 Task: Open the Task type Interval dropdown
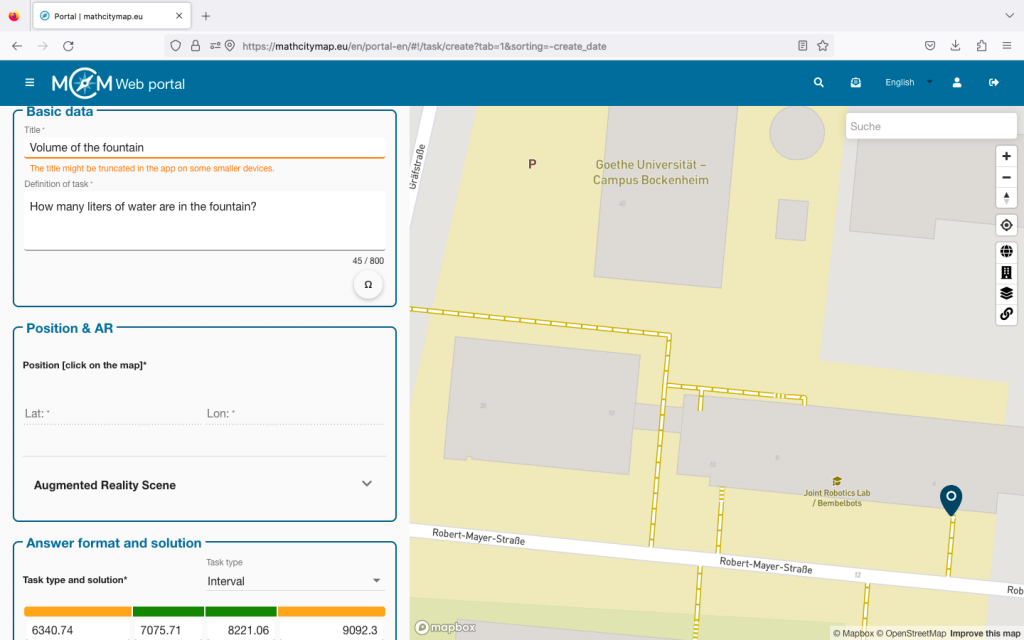pyautogui.click(x=294, y=581)
